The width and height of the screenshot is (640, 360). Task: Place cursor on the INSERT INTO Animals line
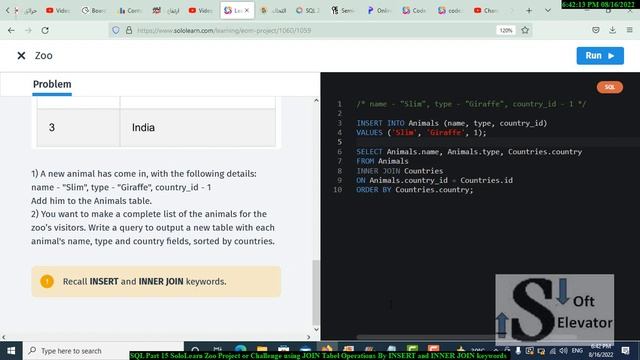tap(451, 123)
